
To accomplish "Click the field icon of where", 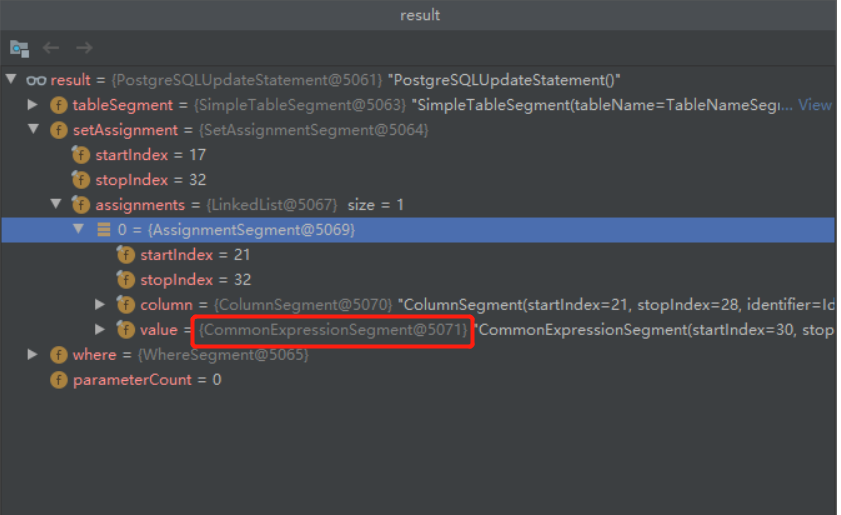I will 58,355.
